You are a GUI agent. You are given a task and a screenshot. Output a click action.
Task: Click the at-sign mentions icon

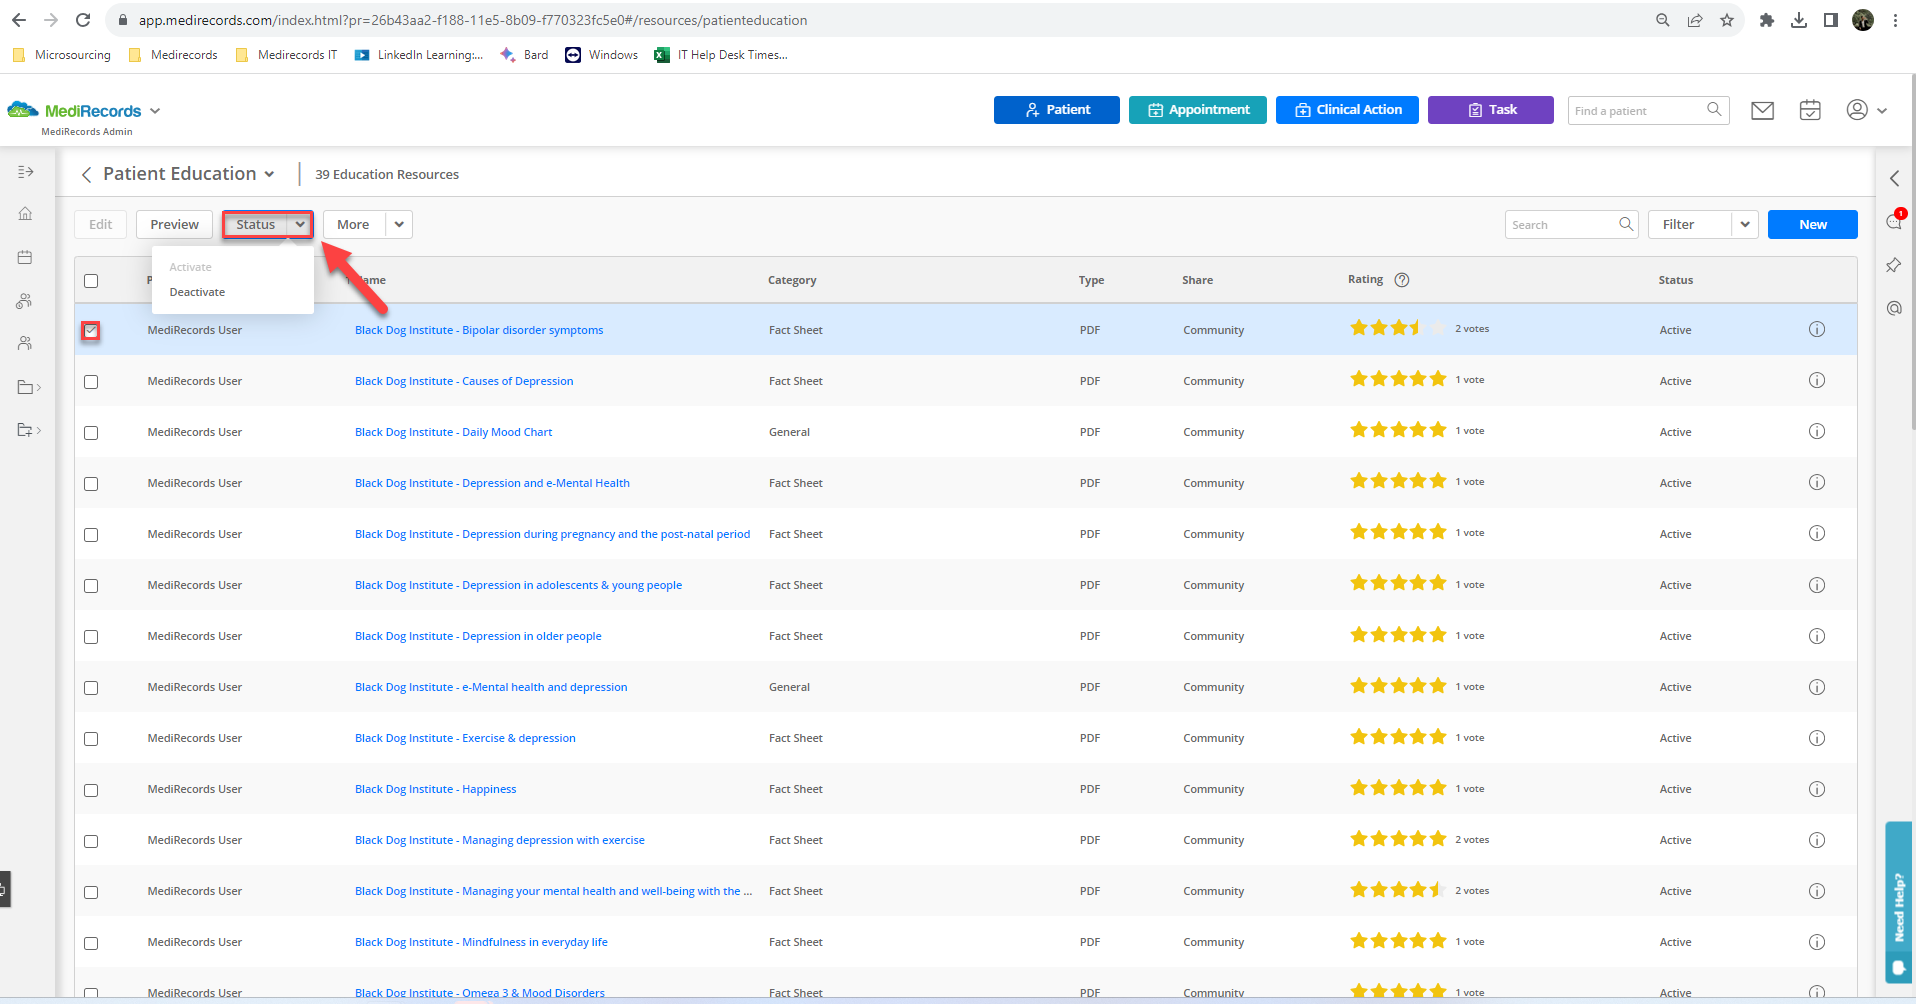point(1893,308)
